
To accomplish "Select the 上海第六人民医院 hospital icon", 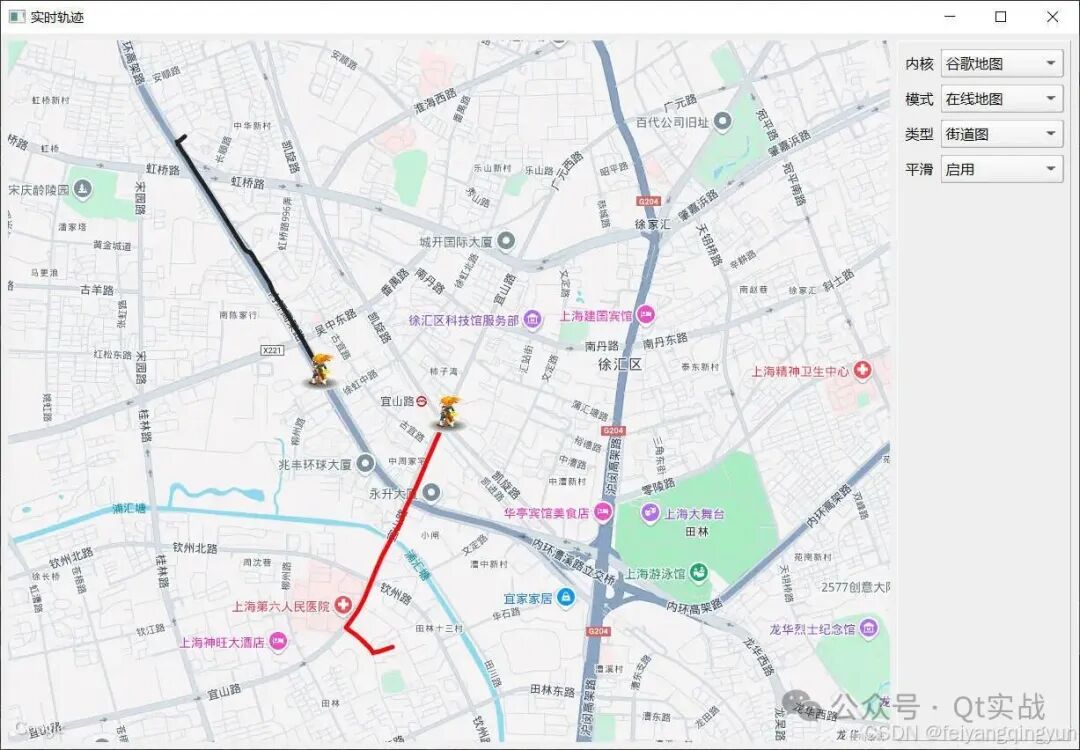I will click(342, 606).
